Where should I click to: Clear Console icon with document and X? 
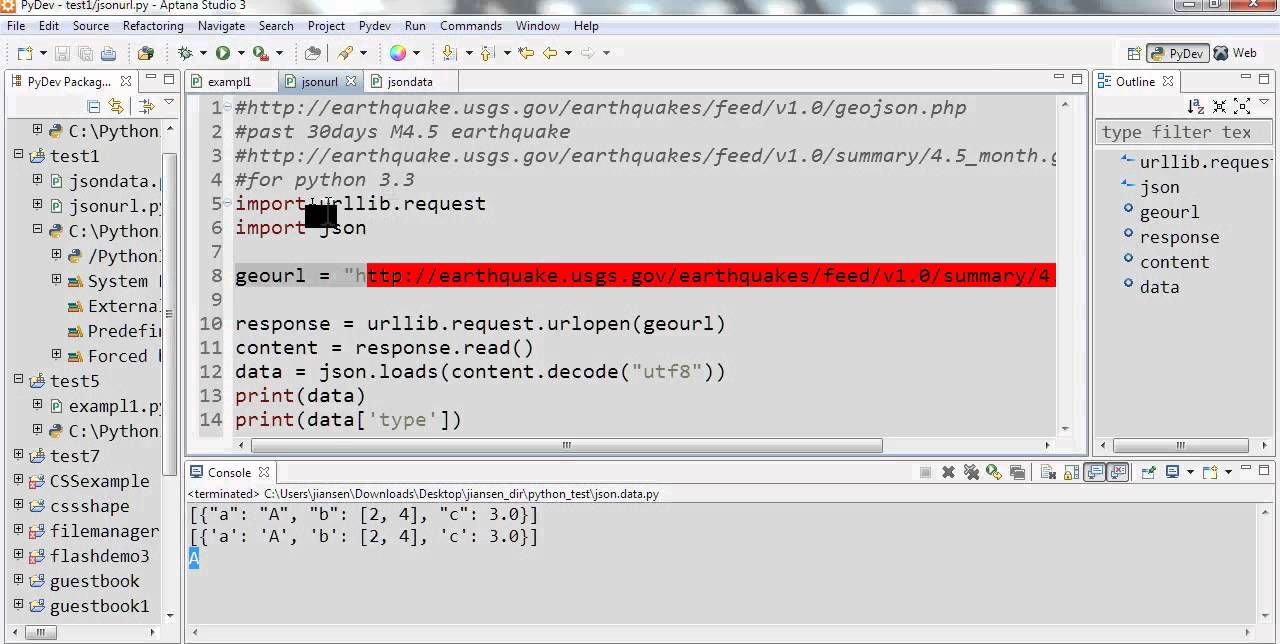[1048, 472]
